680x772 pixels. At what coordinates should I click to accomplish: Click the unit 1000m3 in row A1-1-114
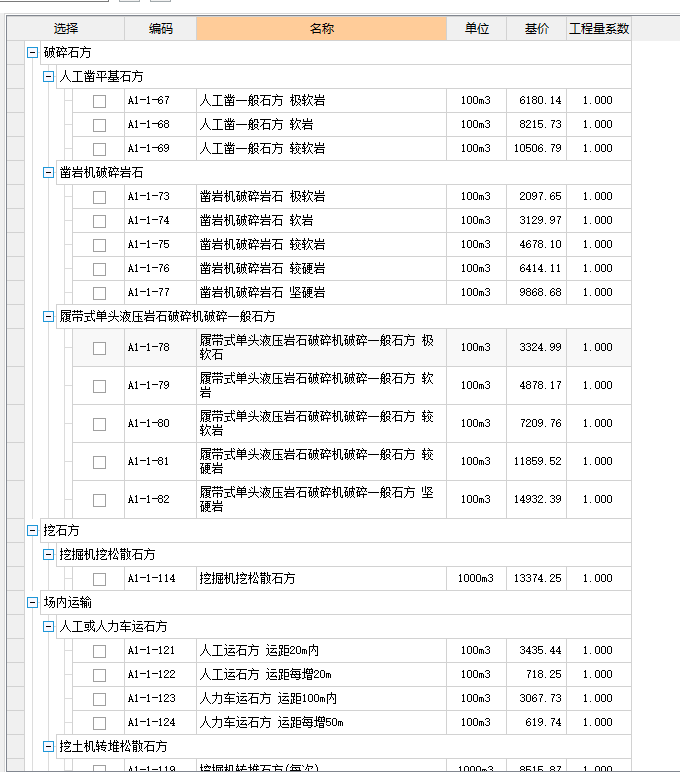click(476, 578)
